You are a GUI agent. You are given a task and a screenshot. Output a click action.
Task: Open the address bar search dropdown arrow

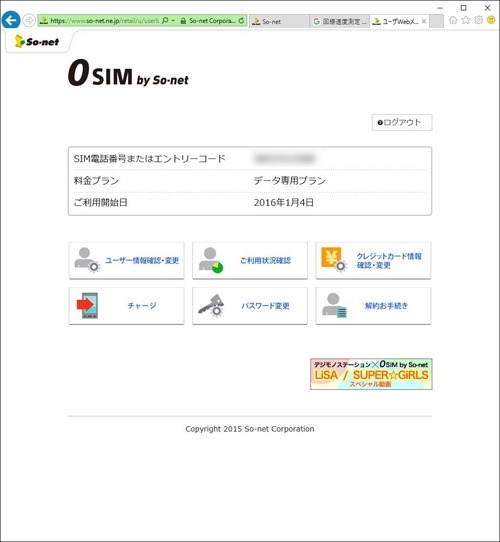[173, 21]
